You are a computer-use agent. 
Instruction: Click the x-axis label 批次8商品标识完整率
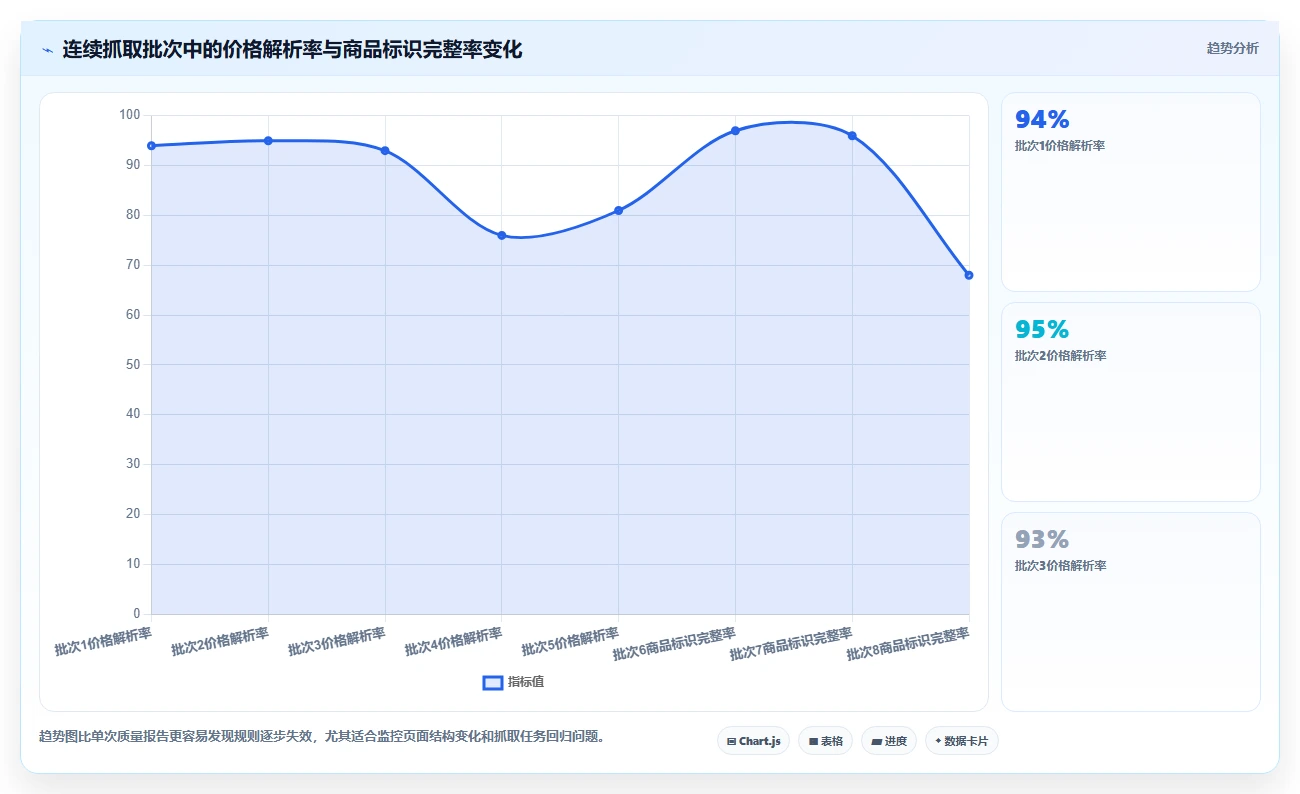pos(908,644)
